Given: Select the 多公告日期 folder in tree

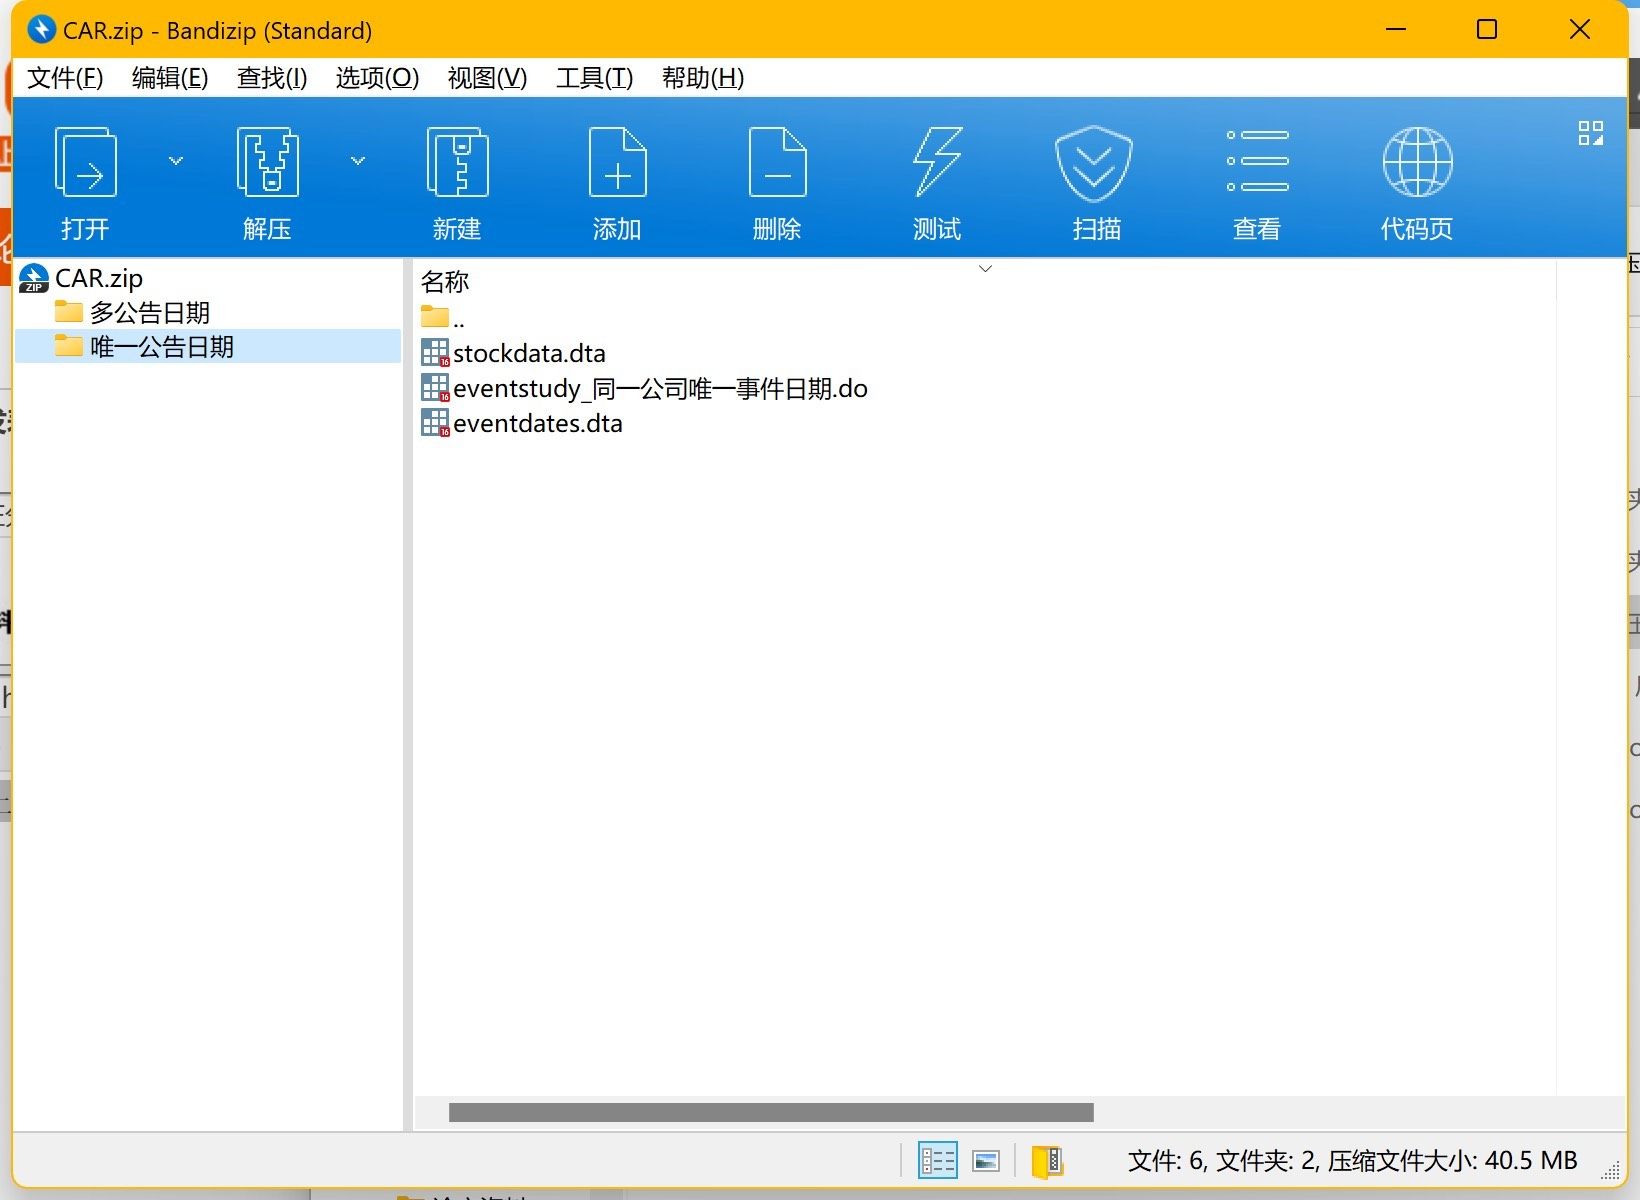Looking at the screenshot, I should point(149,313).
